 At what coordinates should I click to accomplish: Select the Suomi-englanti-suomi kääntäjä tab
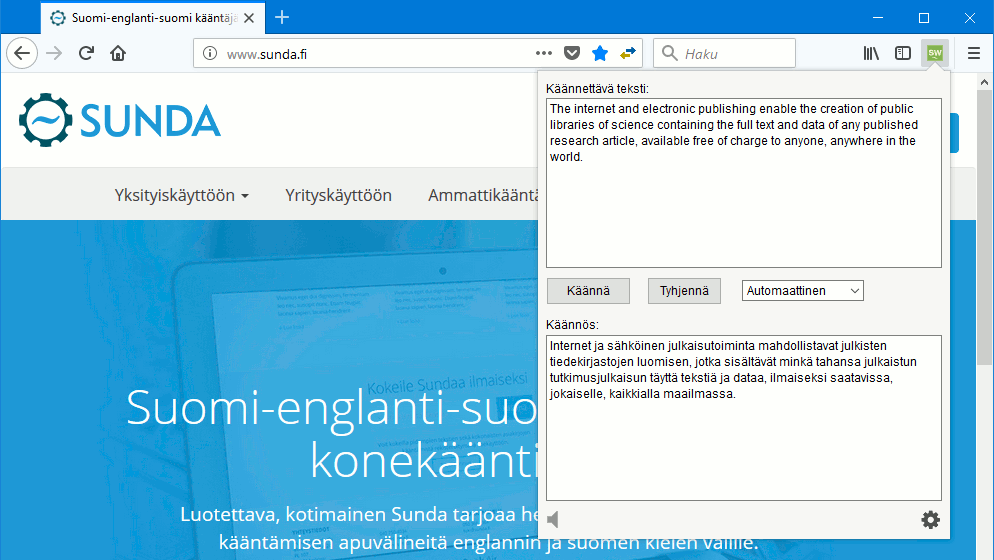click(x=151, y=18)
